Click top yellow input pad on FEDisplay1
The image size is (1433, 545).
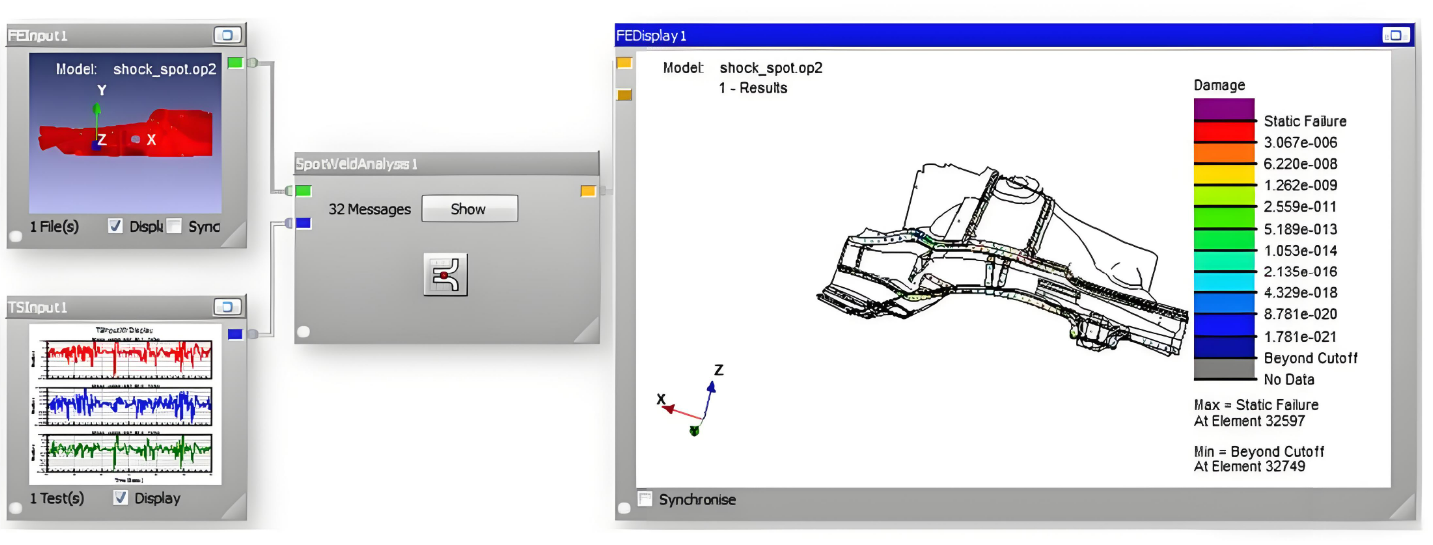[x=624, y=63]
